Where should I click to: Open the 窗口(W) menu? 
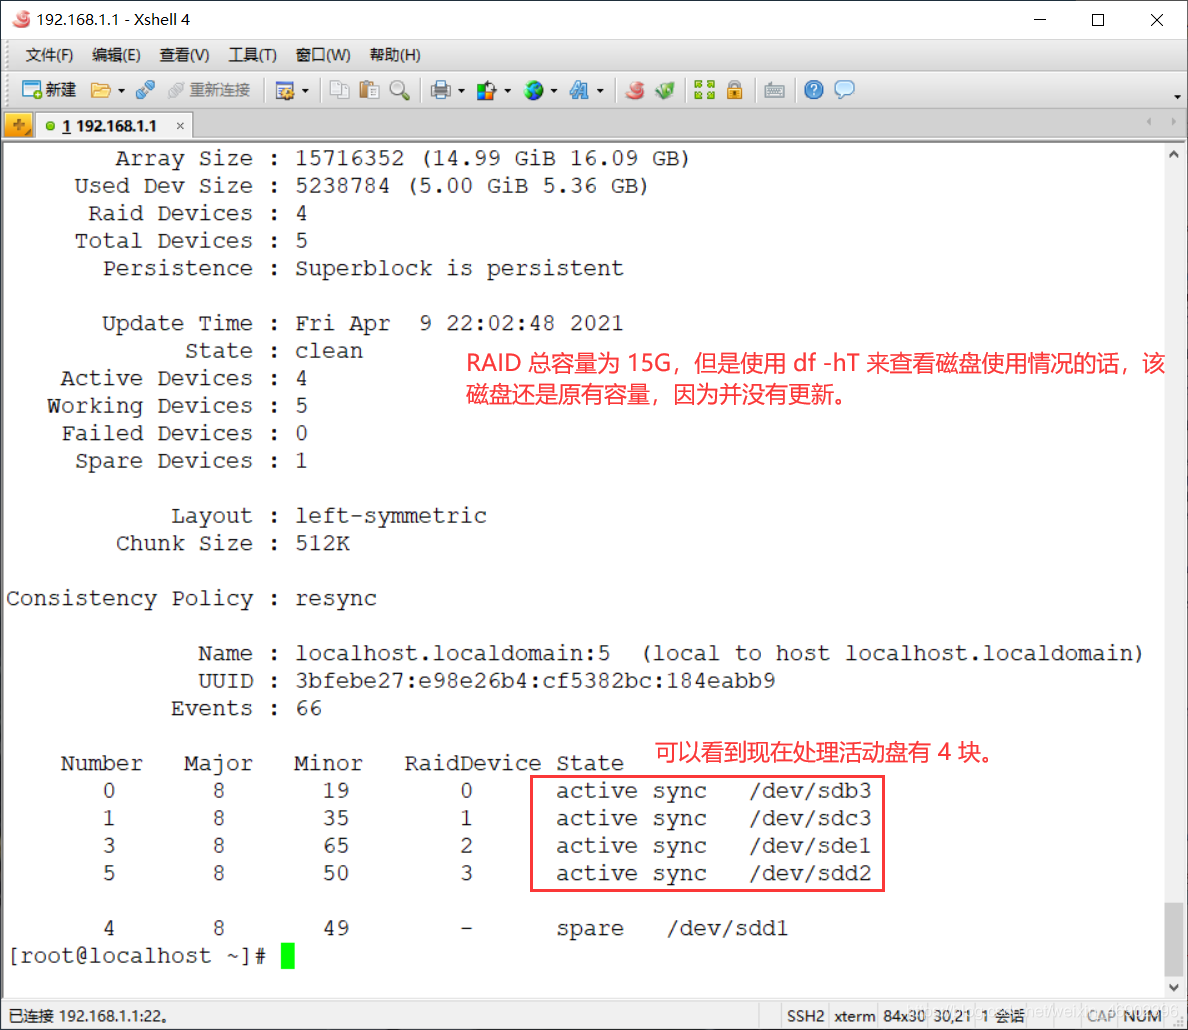323,55
